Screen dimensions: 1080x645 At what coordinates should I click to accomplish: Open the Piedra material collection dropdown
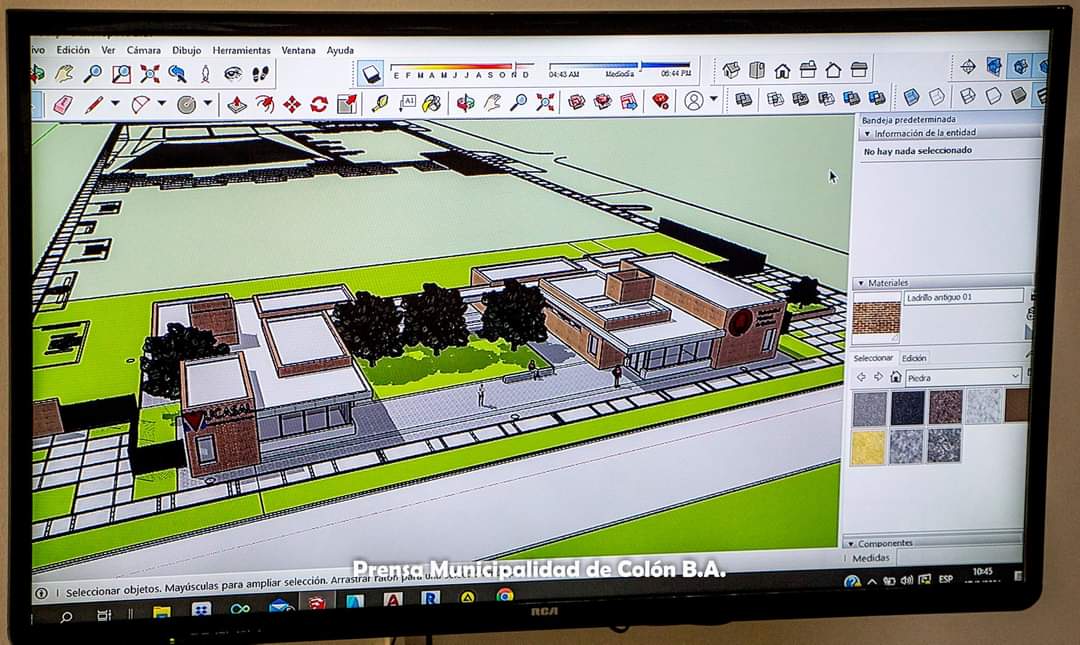[1015, 377]
